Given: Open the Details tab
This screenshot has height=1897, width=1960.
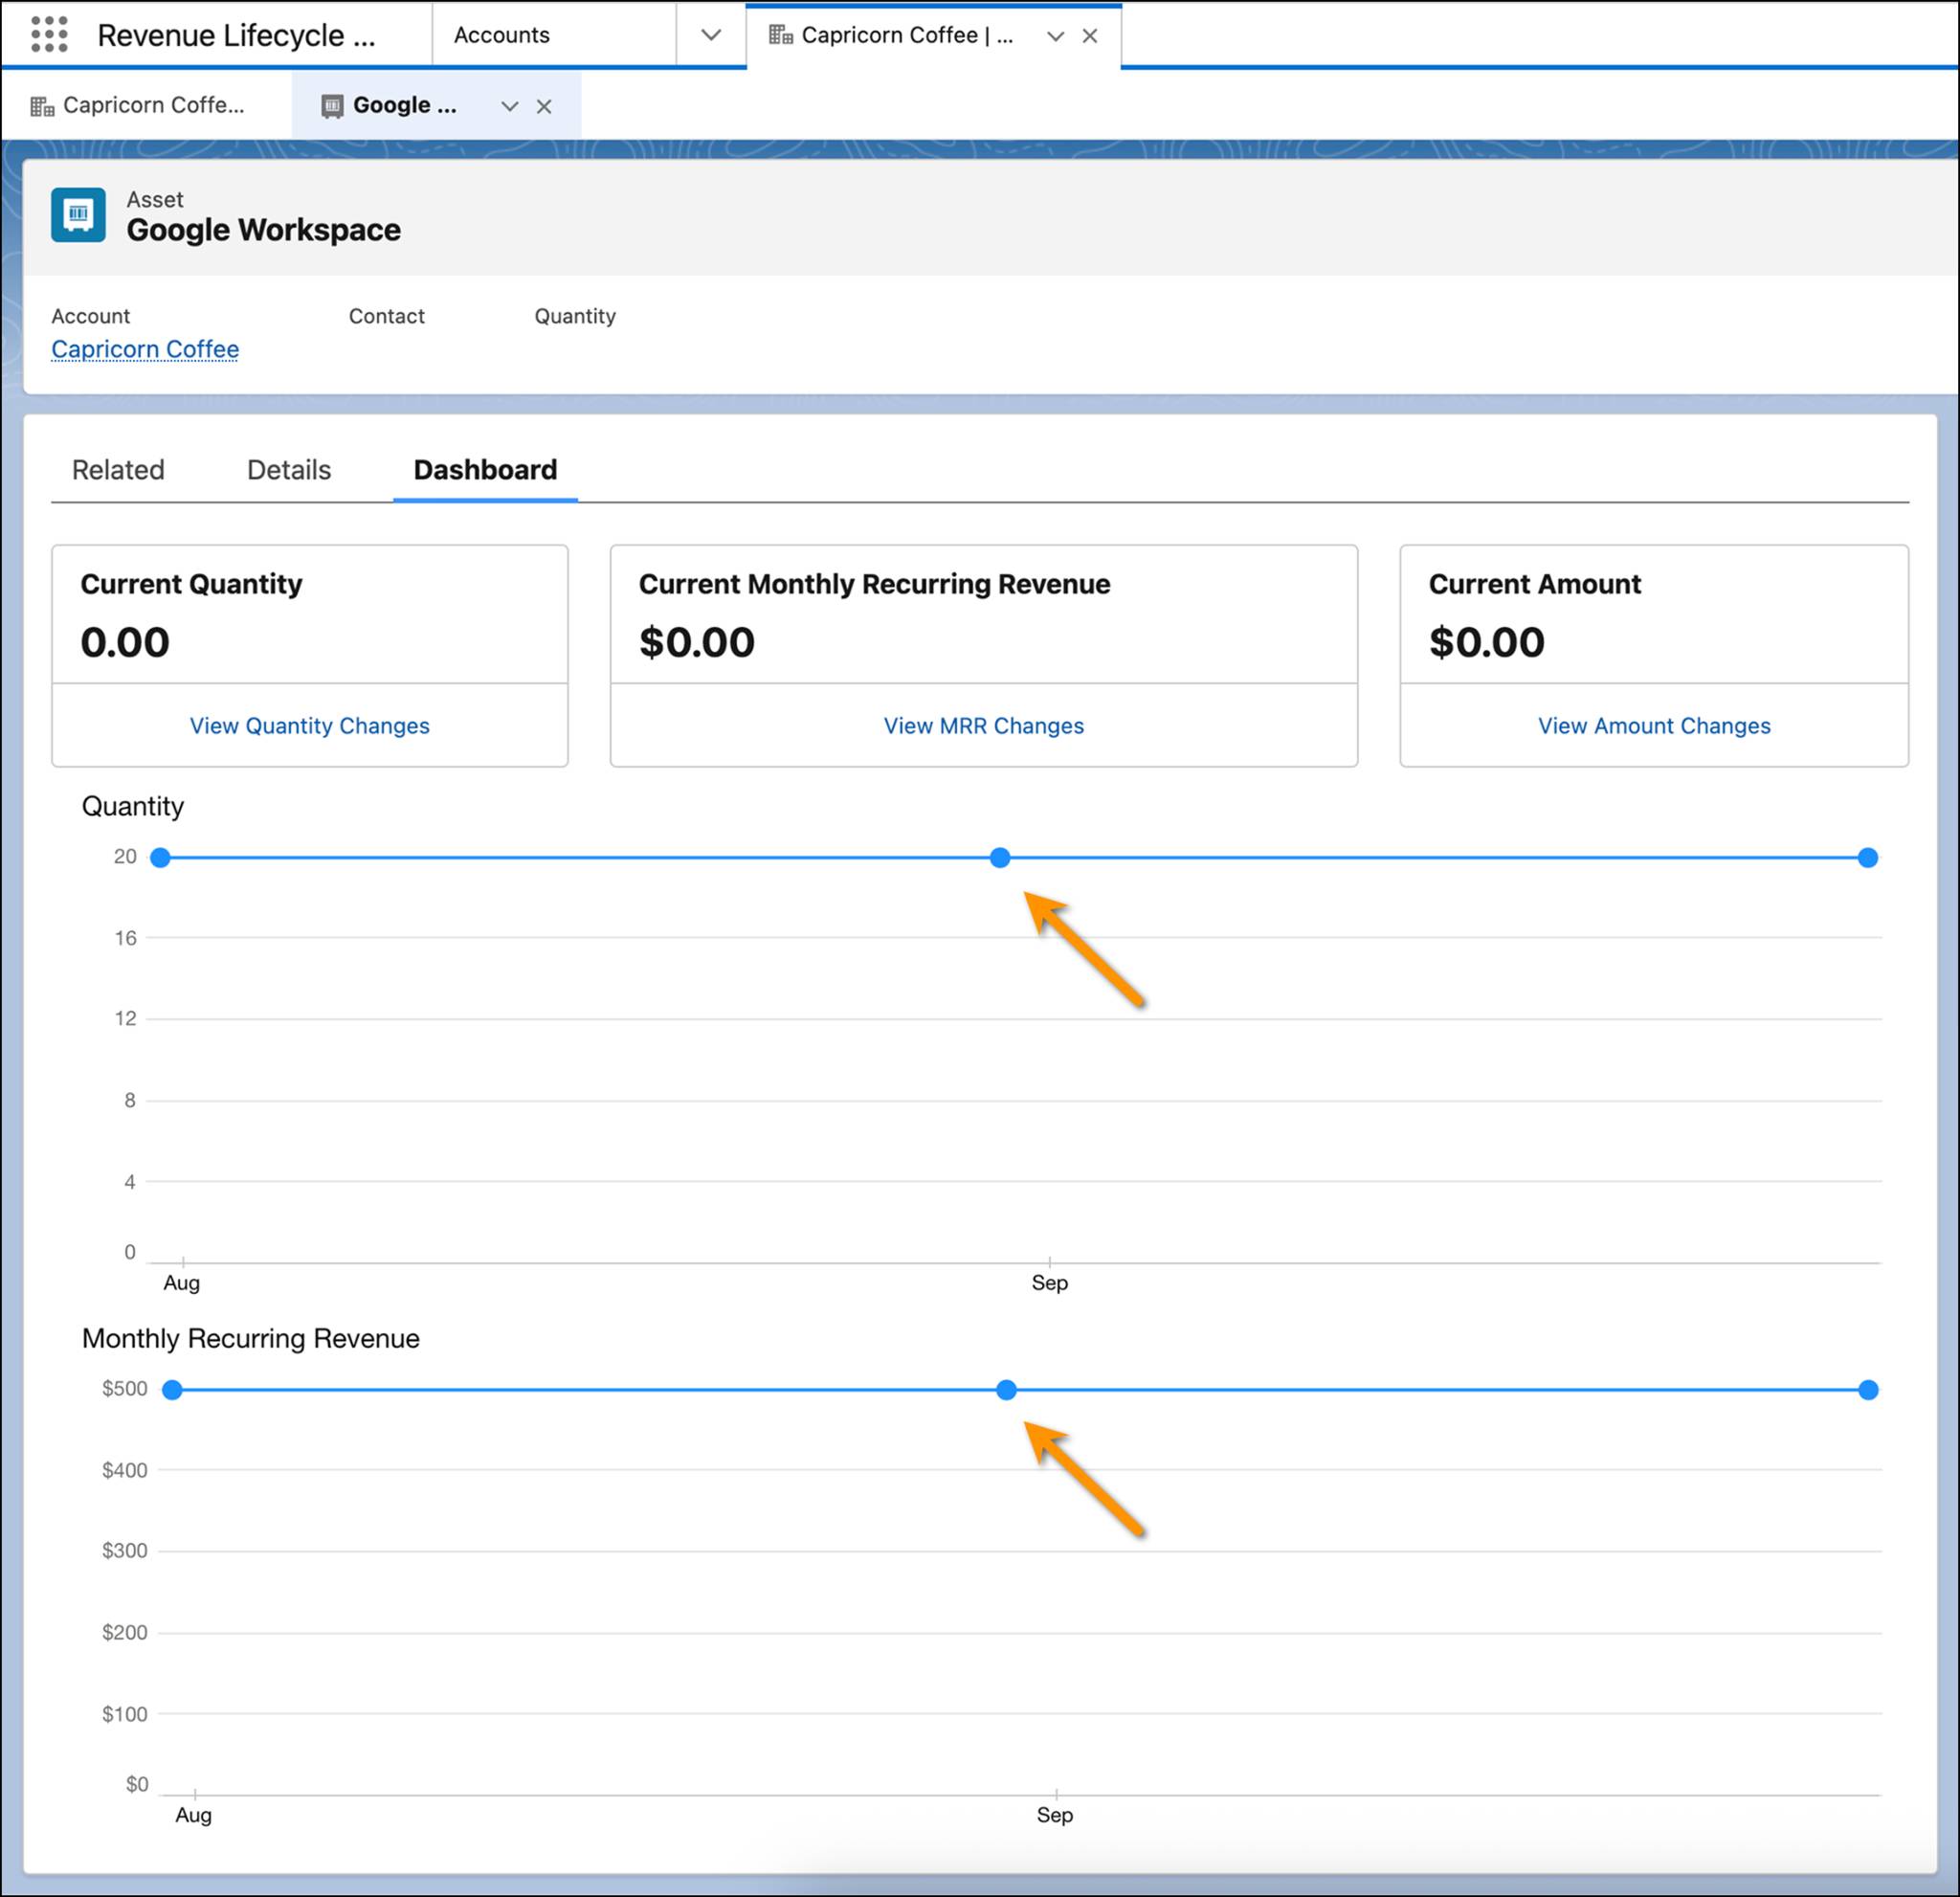Looking at the screenshot, I should pos(289,470).
